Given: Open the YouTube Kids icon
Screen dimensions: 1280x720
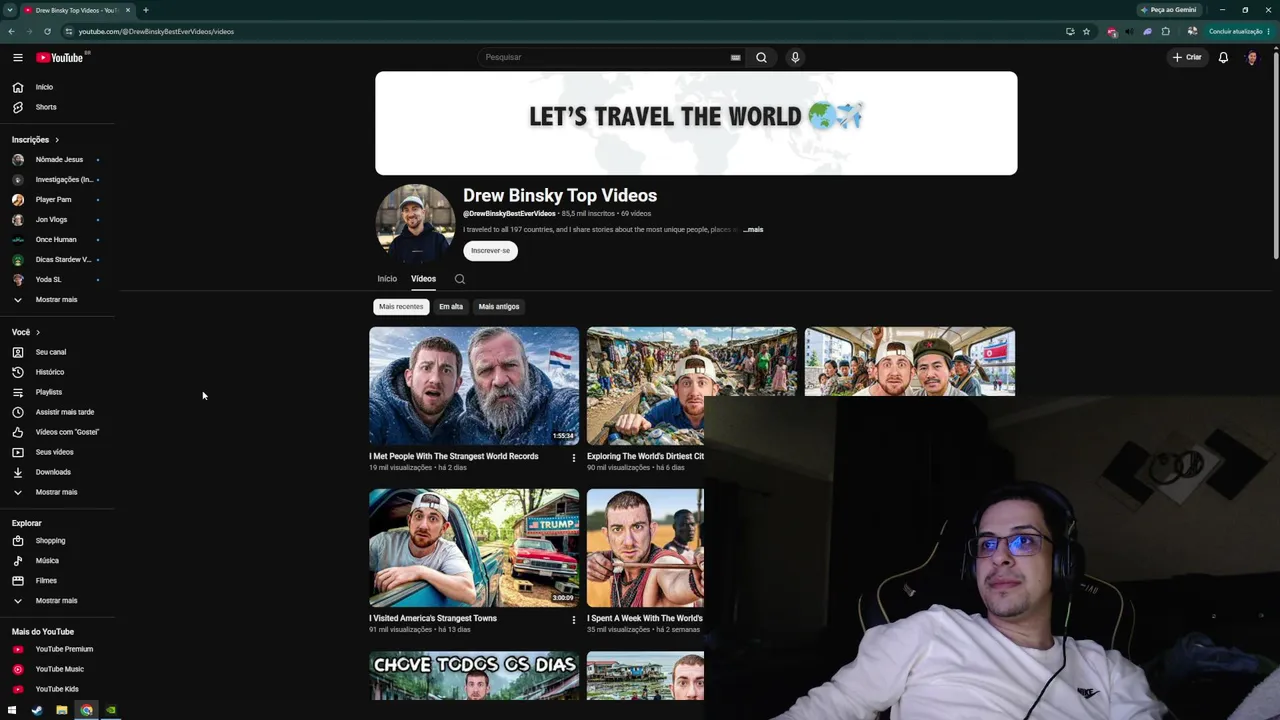Looking at the screenshot, I should coord(18,689).
